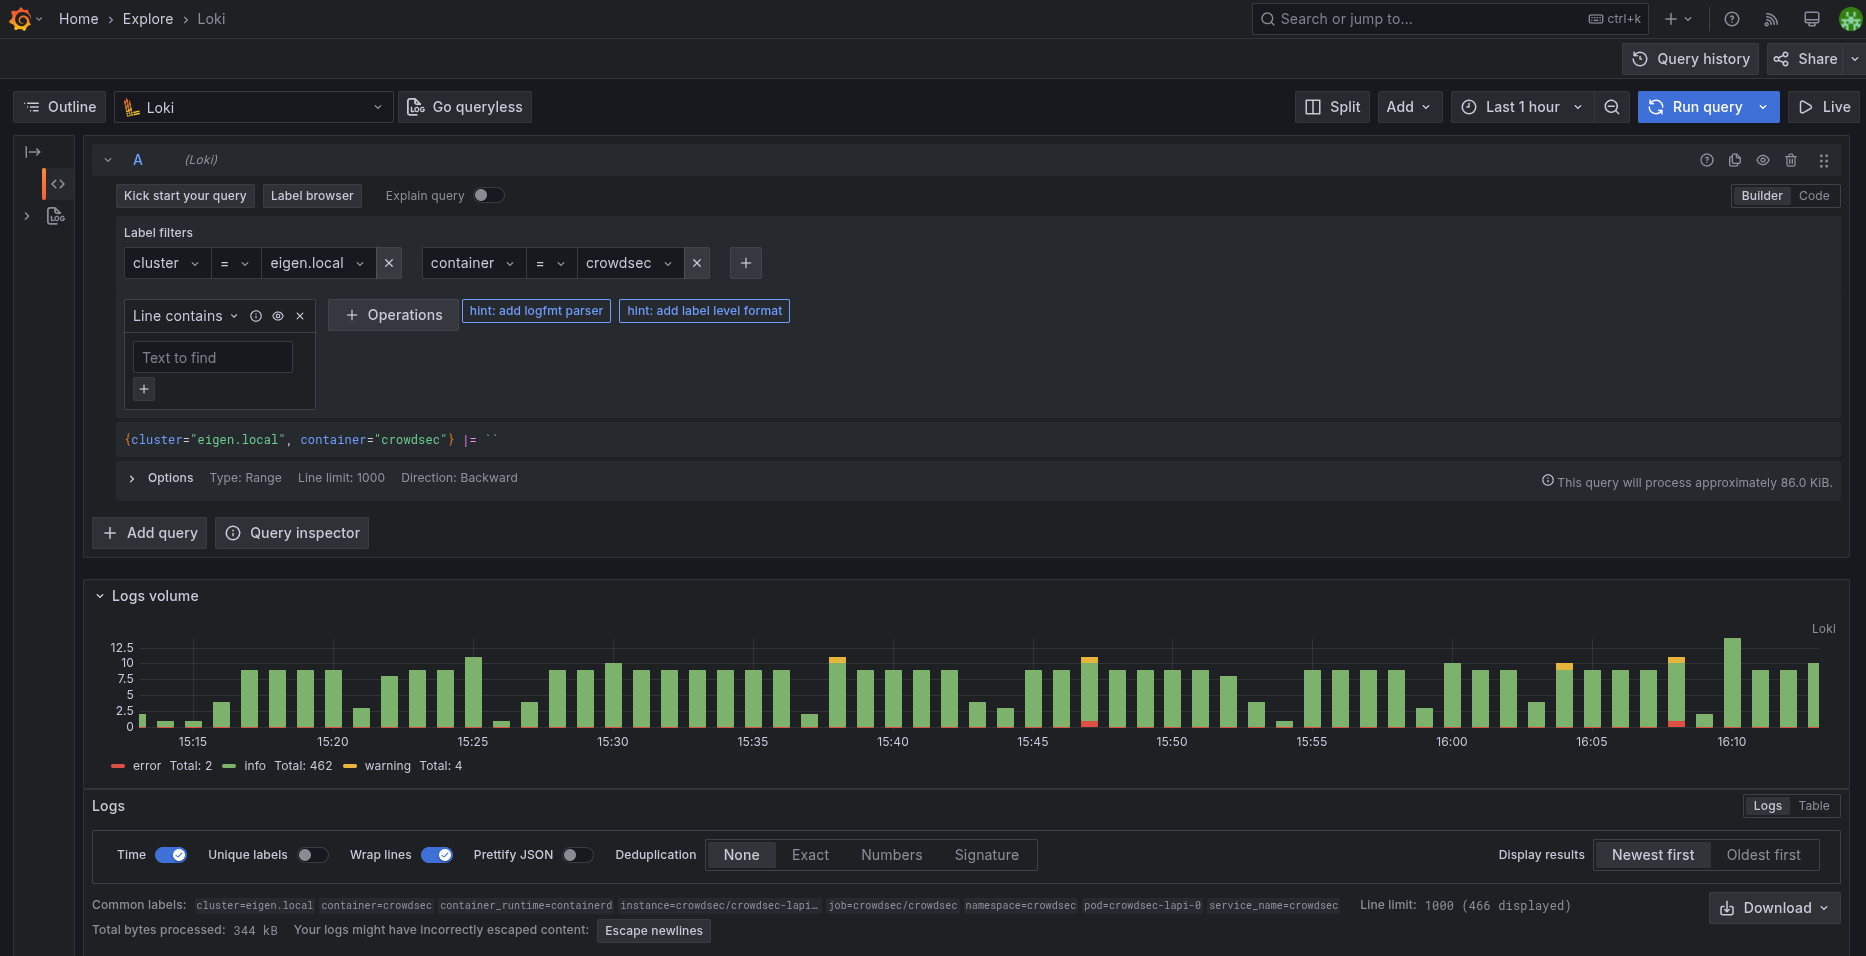Image resolution: width=1866 pixels, height=956 pixels.
Task: Open the Share dropdown arrow
Action: [1855, 59]
